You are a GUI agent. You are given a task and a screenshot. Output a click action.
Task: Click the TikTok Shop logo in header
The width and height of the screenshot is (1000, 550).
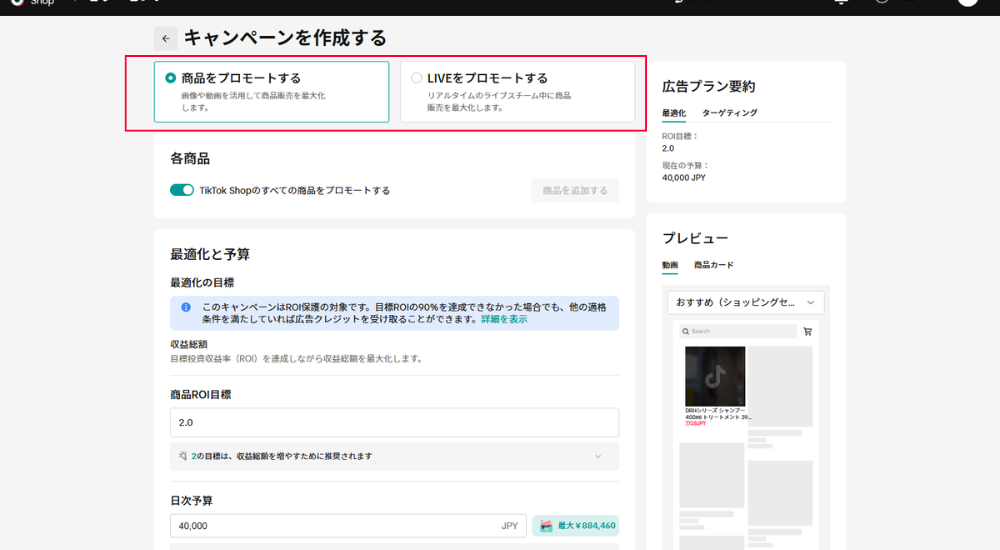[x=17, y=3]
